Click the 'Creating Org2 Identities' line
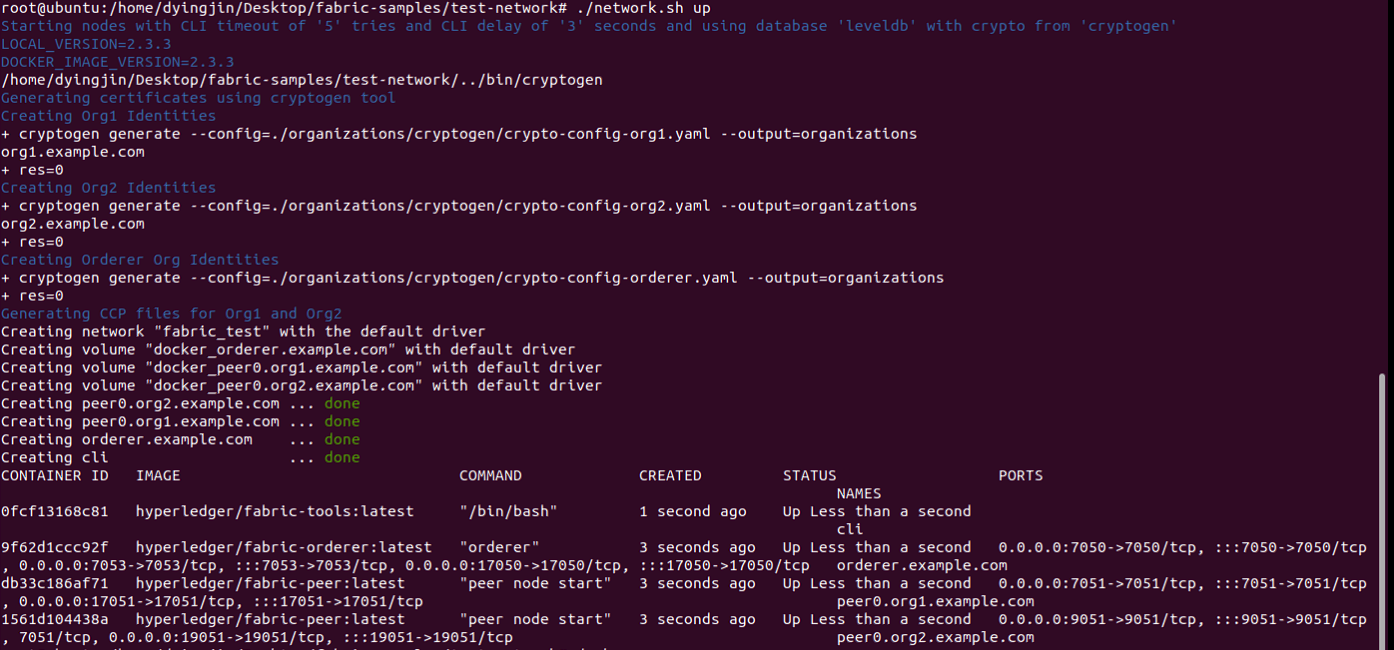Image resolution: width=1394 pixels, height=650 pixels. (108, 188)
